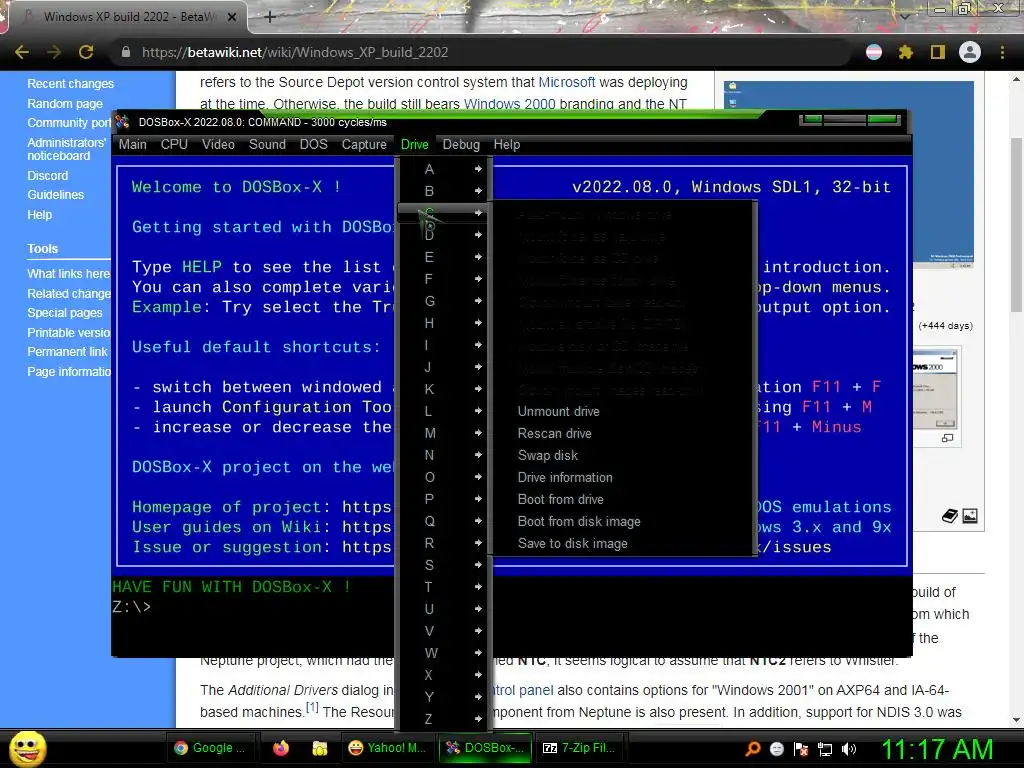Open the folder icon in taskbar
The image size is (1024, 768).
319,748
